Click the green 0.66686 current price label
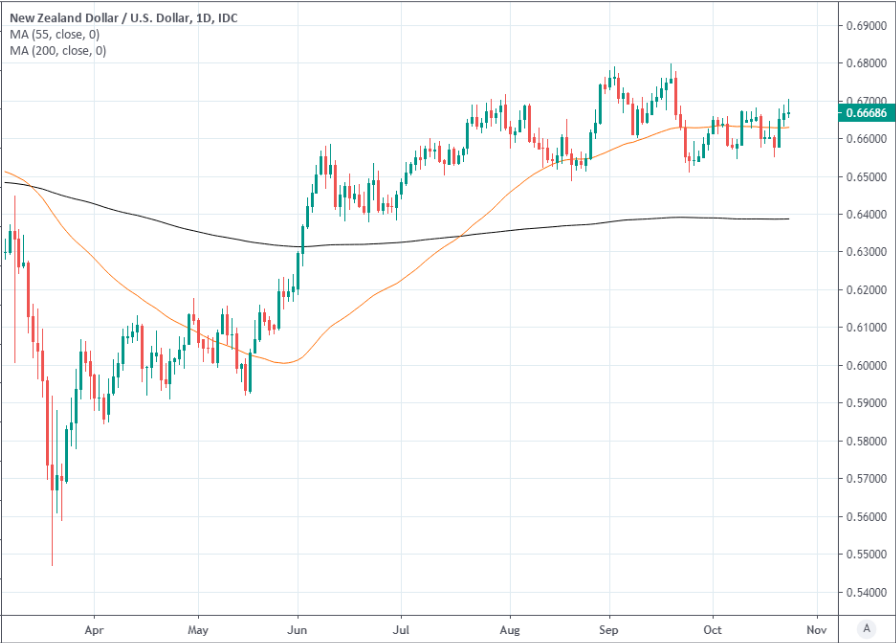The height and width of the screenshot is (643, 896). pyautogui.click(x=863, y=113)
